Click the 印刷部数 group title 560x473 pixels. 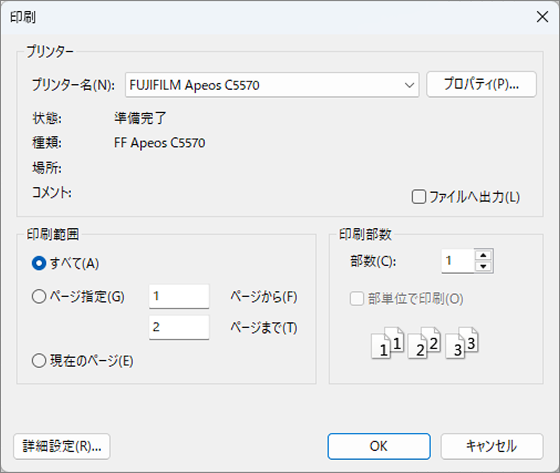coord(365,234)
